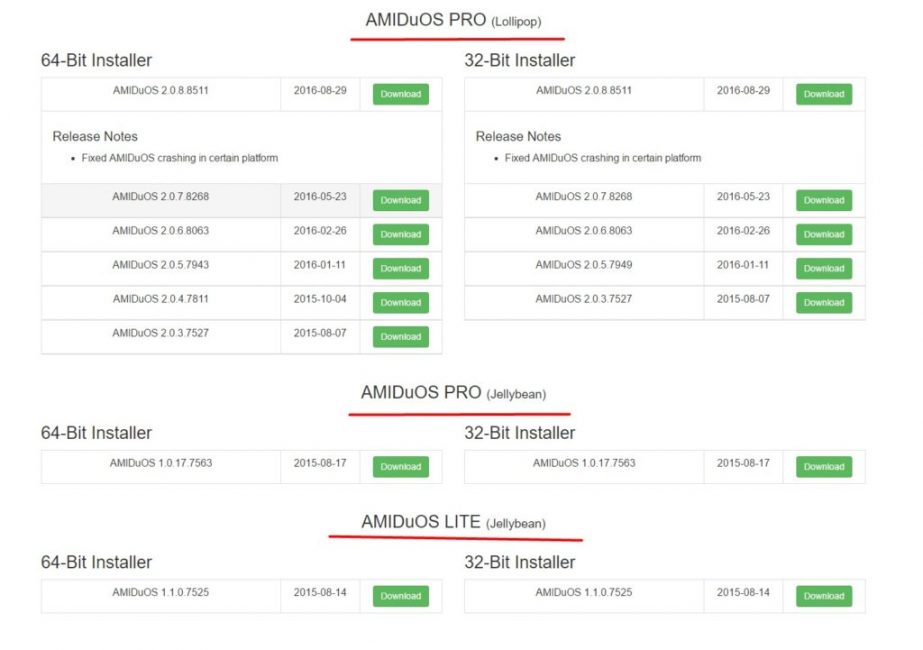Click 64-Bit Installer heading under Lollipop
Viewport: 923px width, 650px height.
[x=96, y=61]
